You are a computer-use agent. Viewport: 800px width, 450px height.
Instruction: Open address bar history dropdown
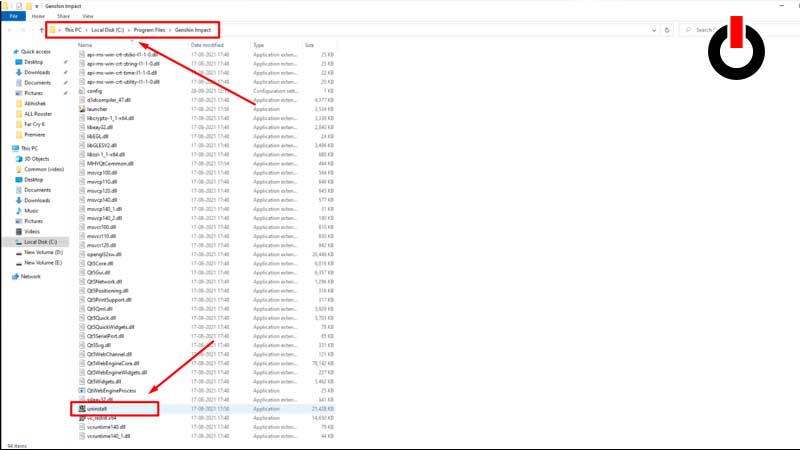point(654,30)
